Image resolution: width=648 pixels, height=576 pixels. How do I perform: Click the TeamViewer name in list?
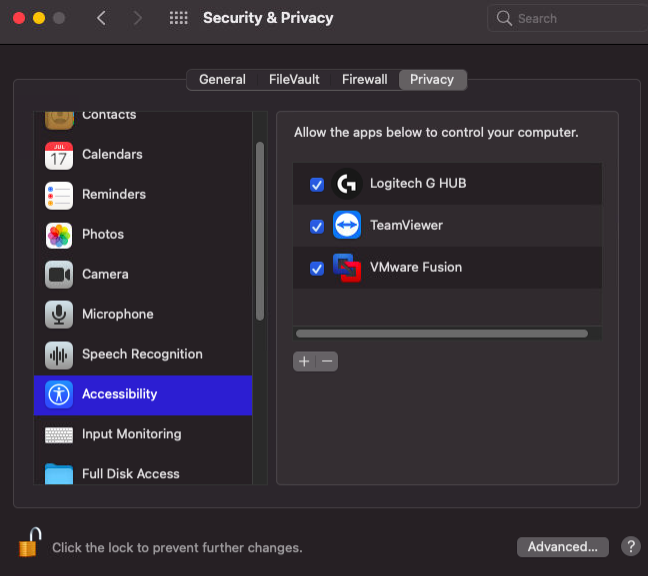(406, 225)
